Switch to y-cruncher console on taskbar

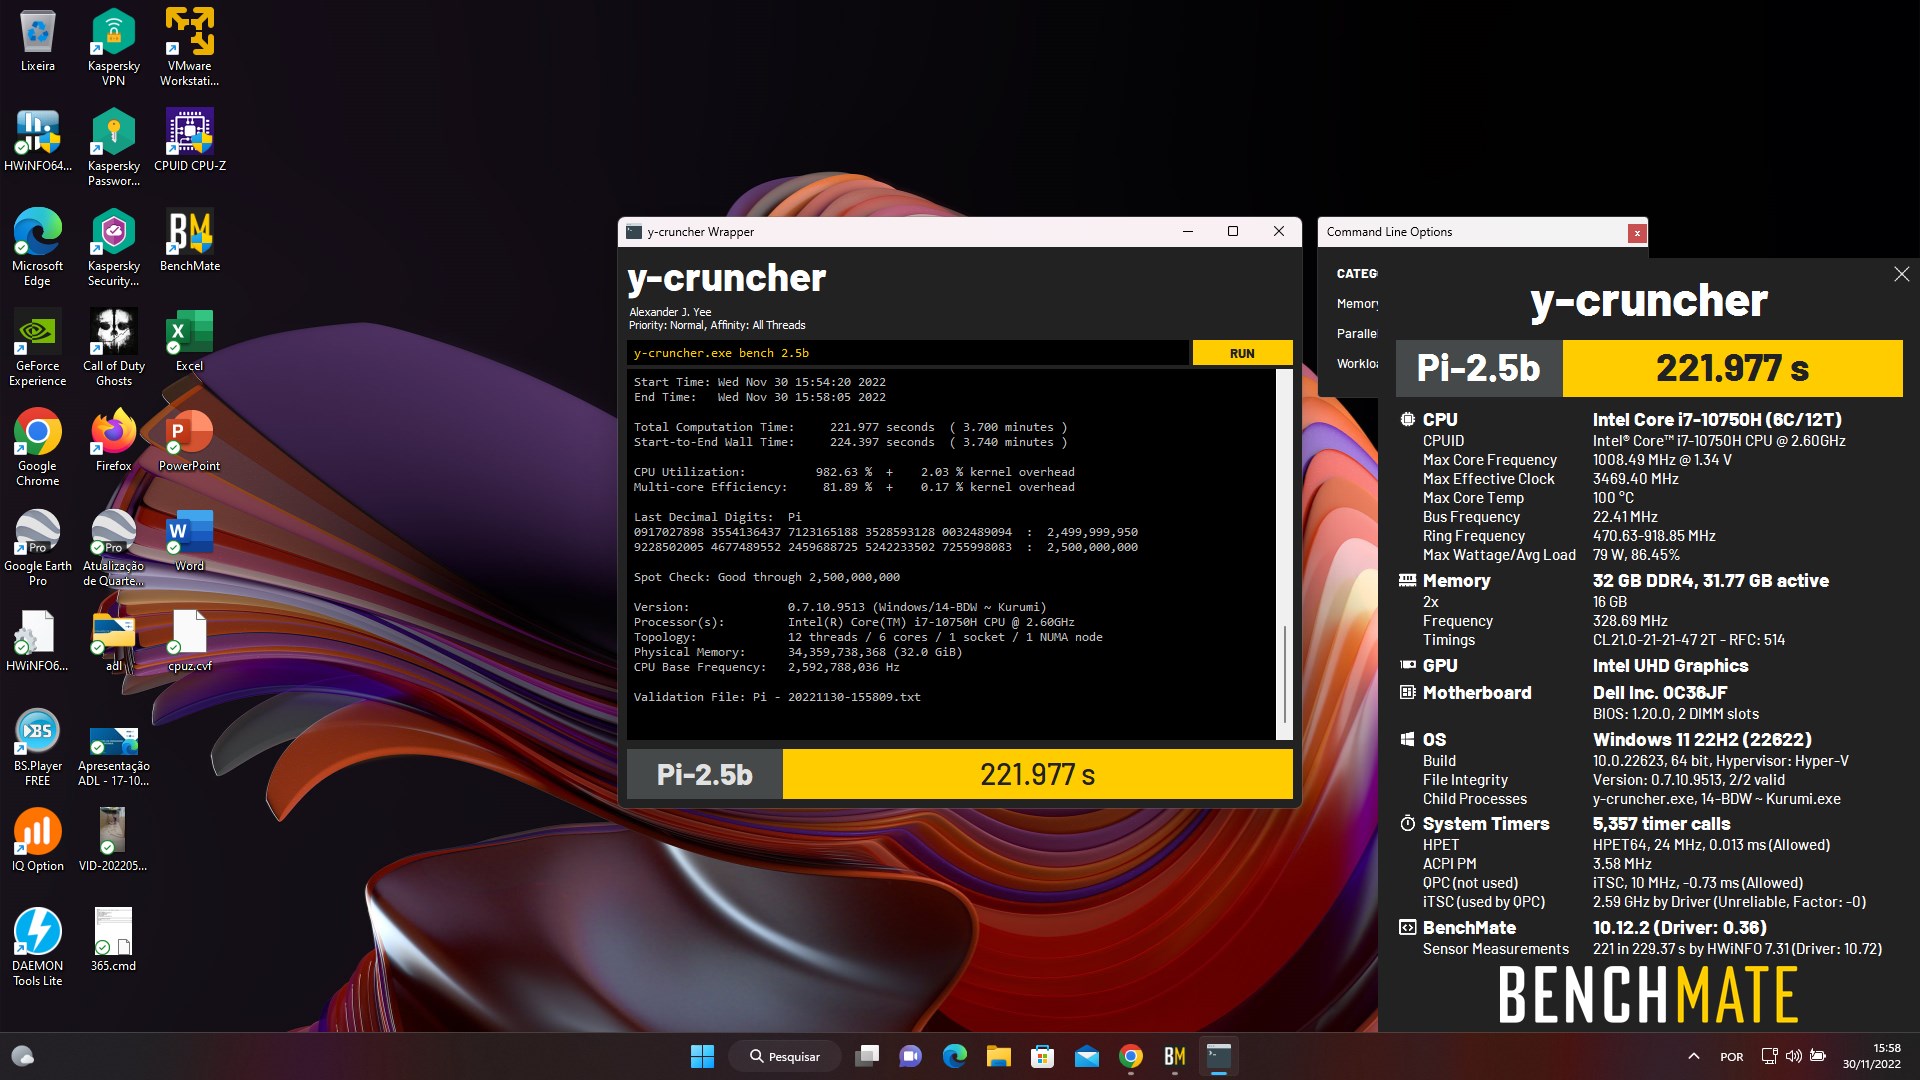point(1218,1056)
